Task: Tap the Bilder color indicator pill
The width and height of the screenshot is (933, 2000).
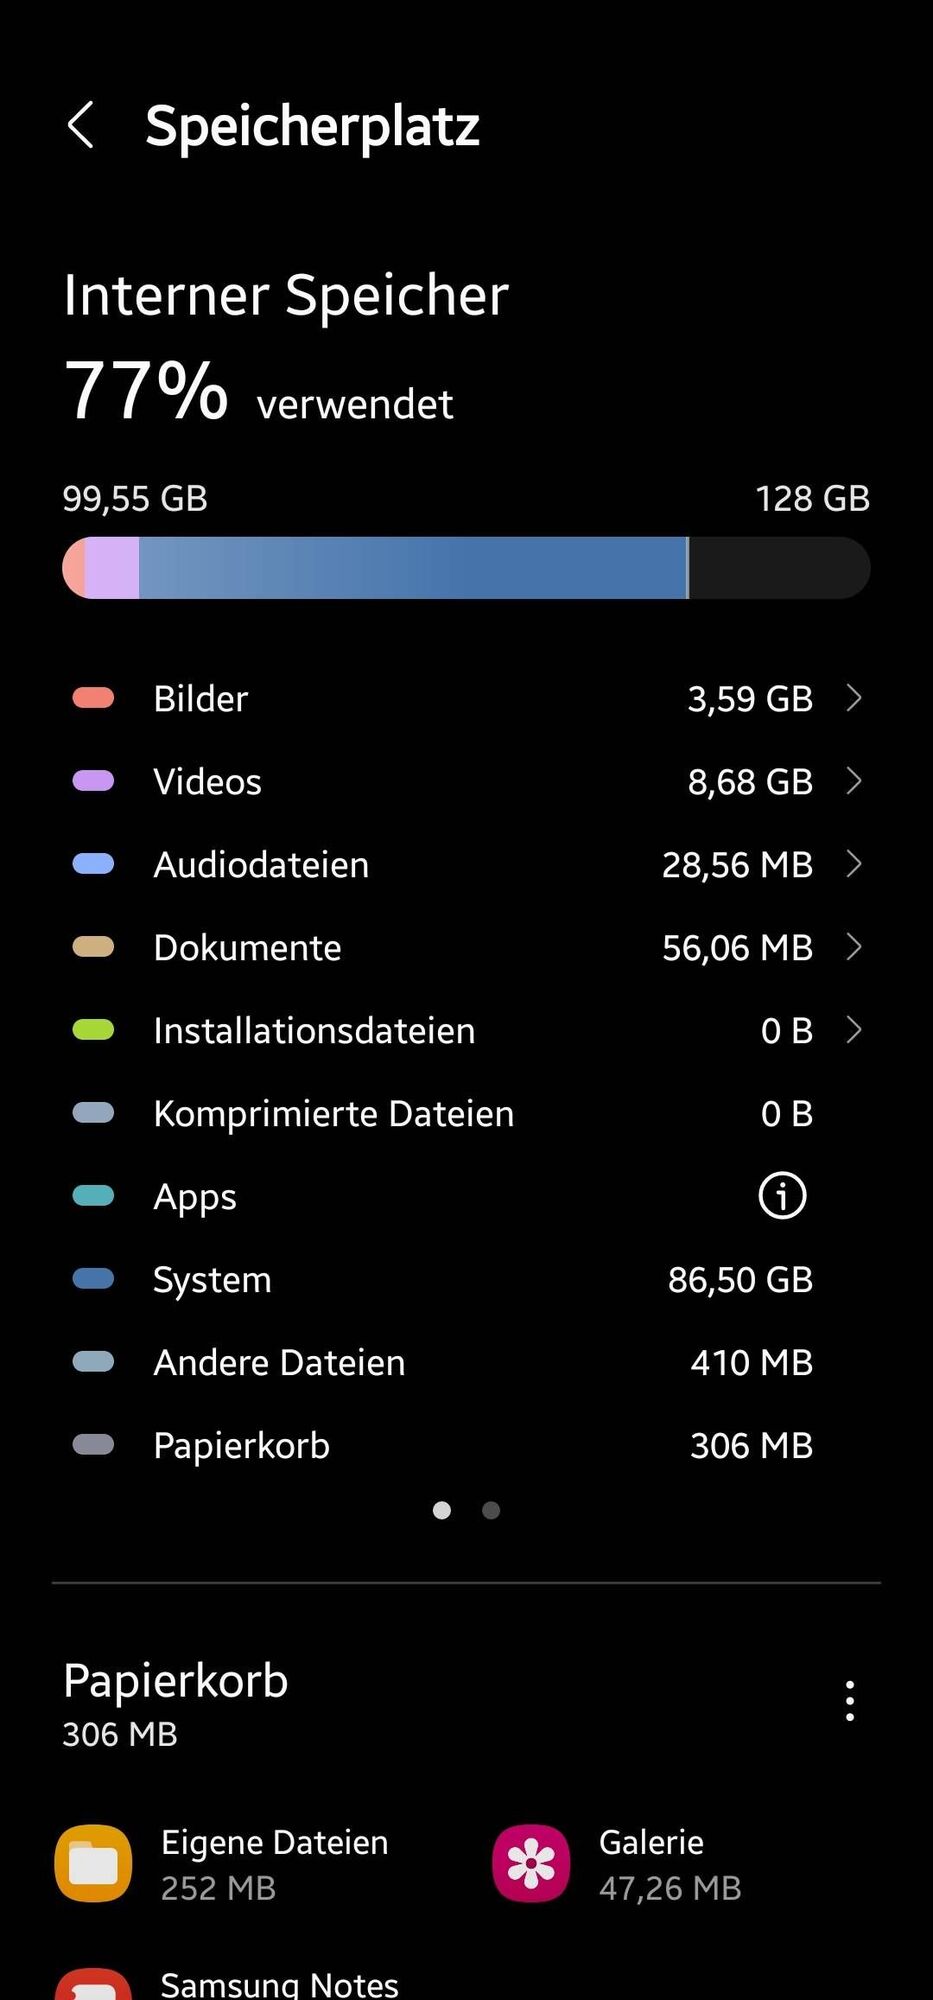Action: tap(93, 698)
